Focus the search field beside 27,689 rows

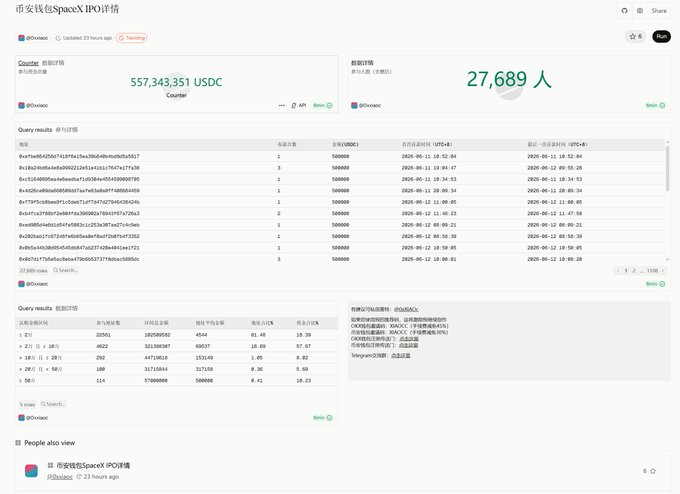coord(65,270)
